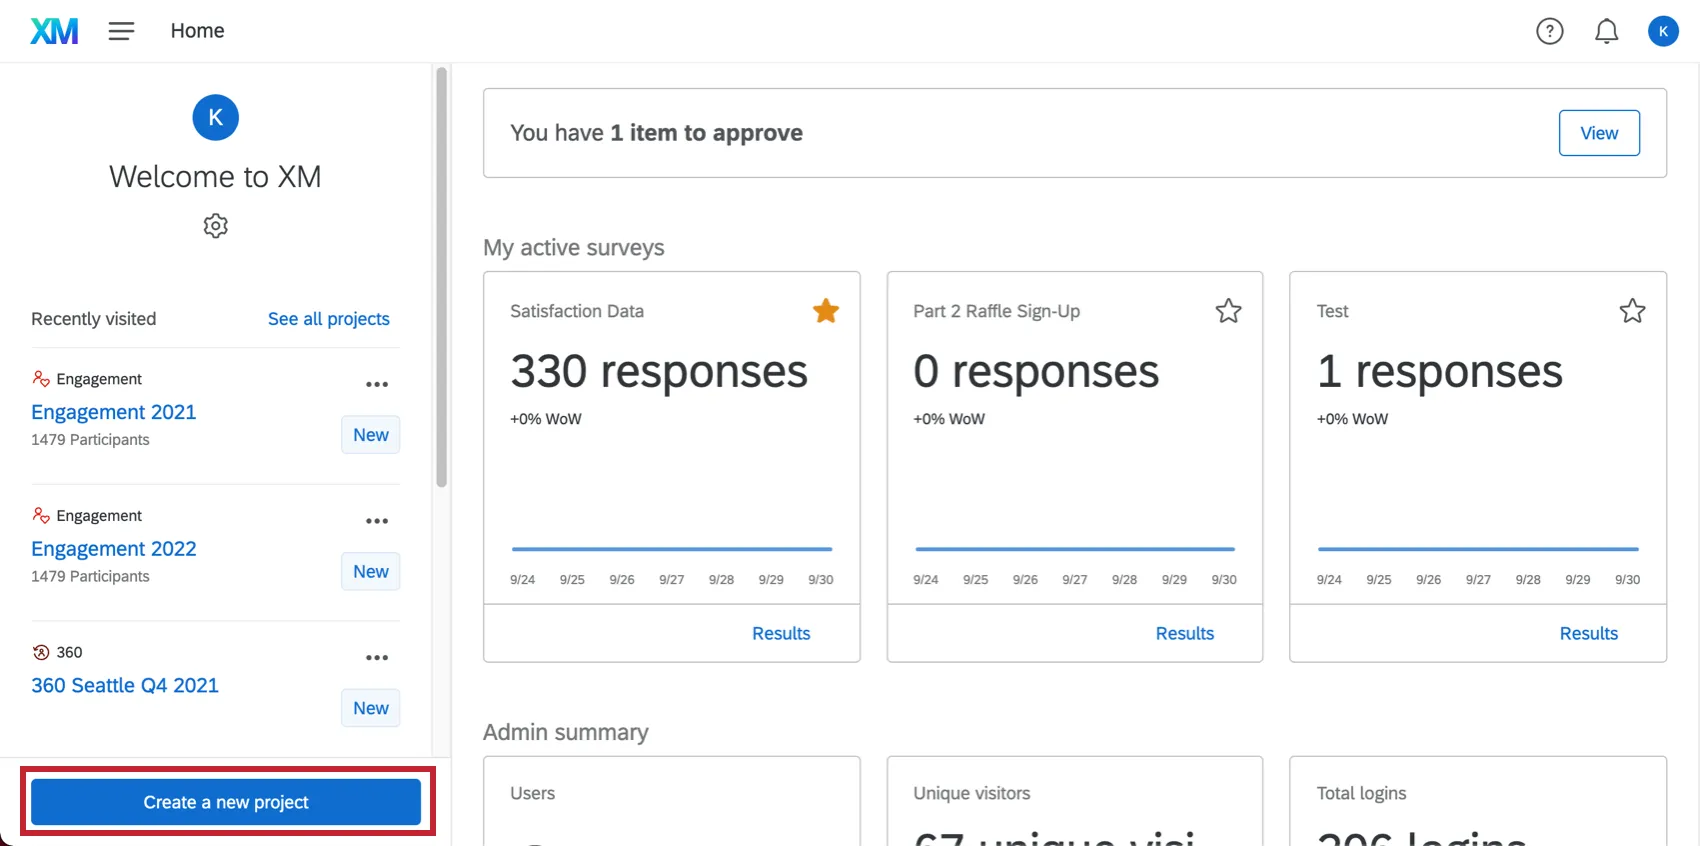The image size is (1700, 846).
Task: Open the 360 Seattle Q4 2021 project
Action: coord(125,685)
